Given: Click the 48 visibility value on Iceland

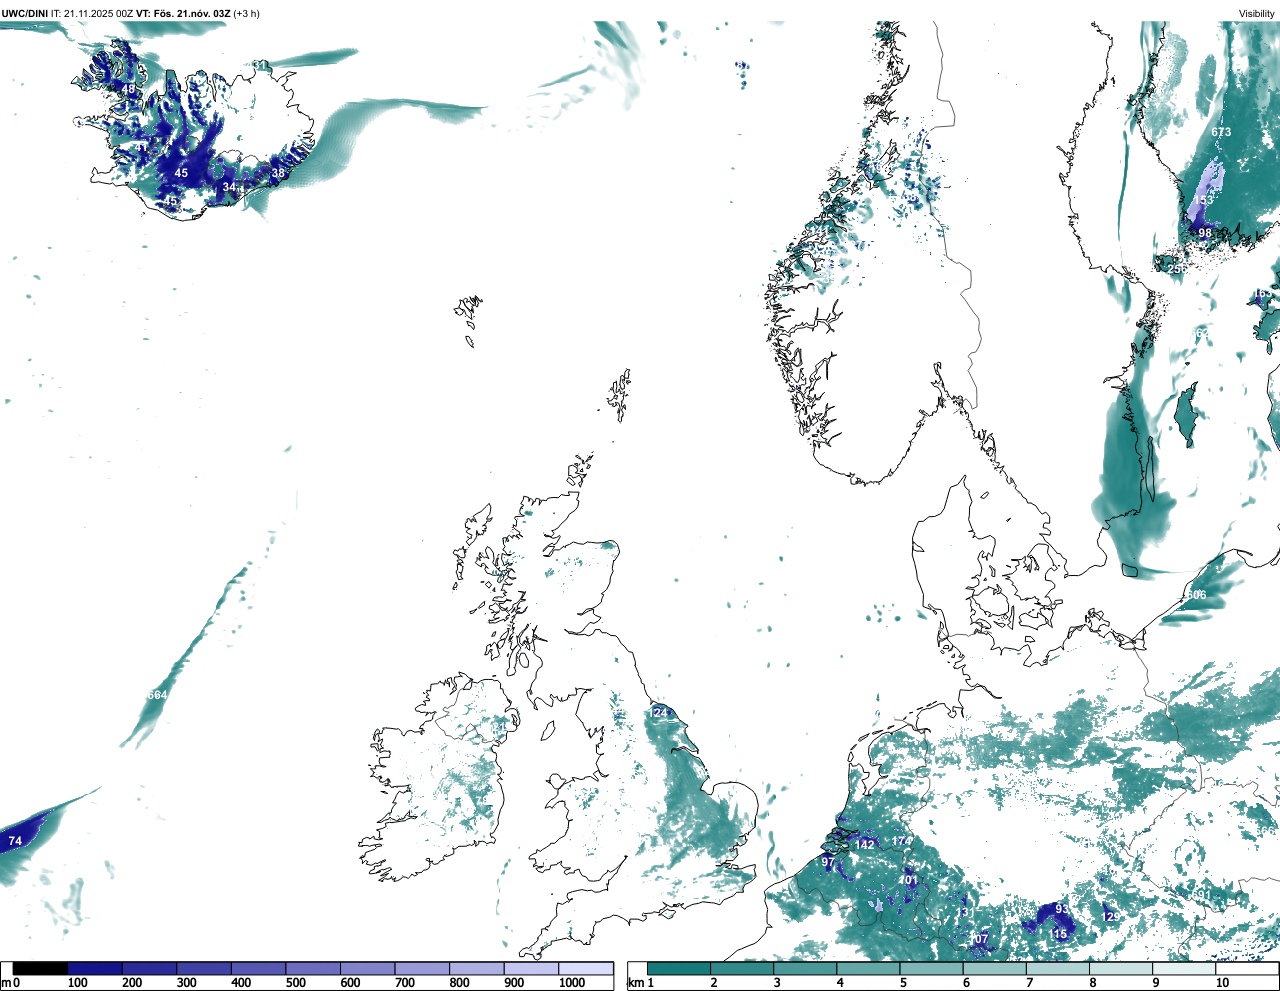Looking at the screenshot, I should (x=128, y=89).
